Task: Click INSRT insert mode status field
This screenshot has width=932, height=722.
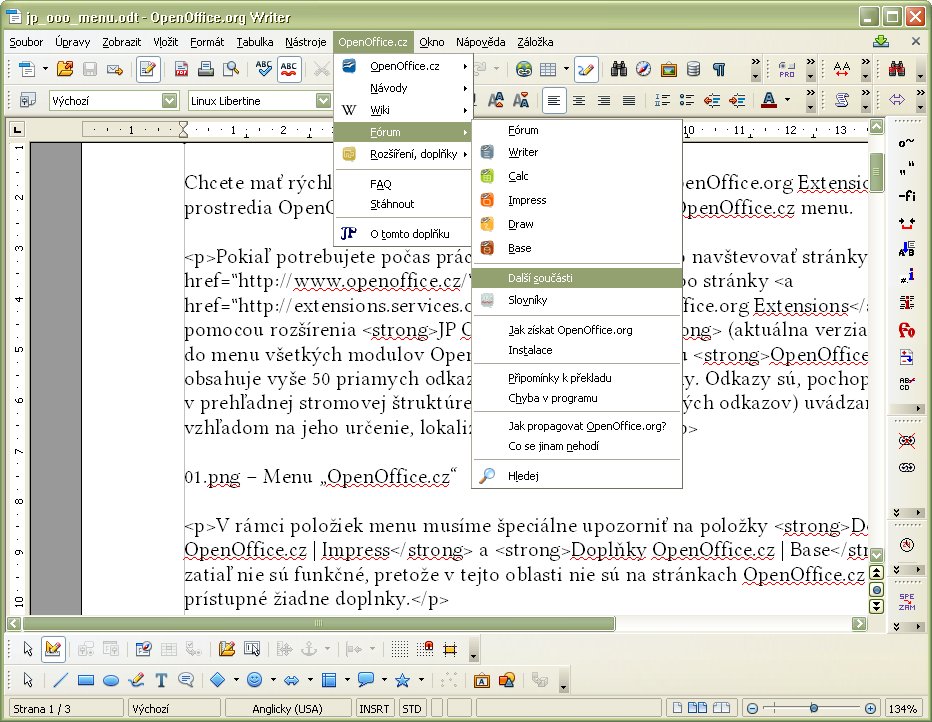Action: (x=374, y=709)
